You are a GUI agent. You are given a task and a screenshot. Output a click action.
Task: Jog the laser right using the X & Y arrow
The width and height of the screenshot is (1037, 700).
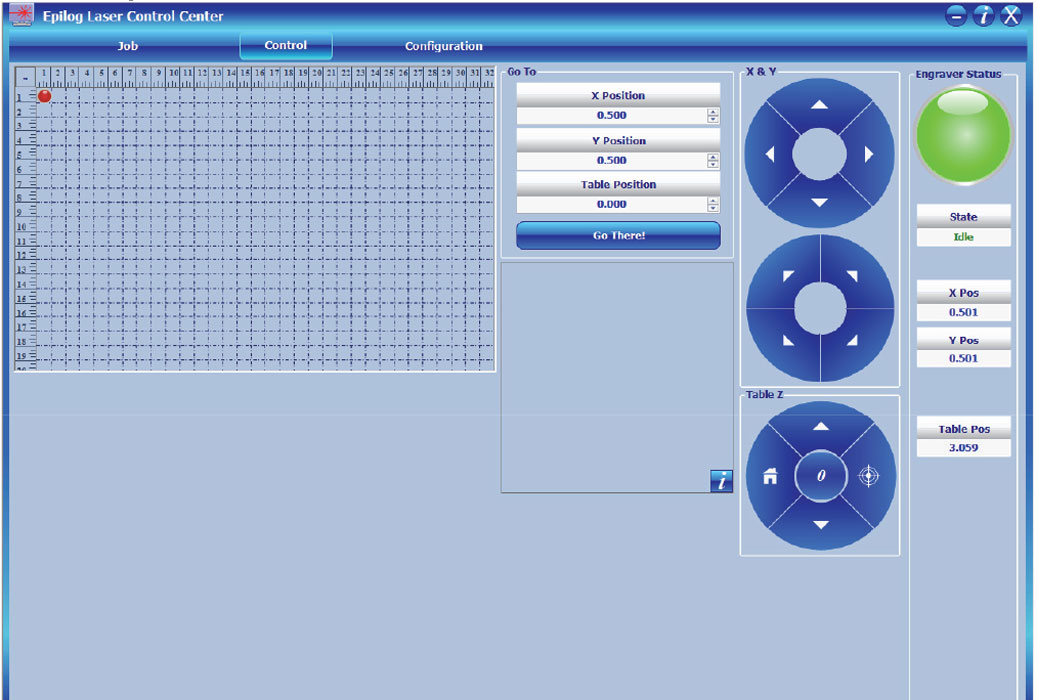[x=869, y=153]
